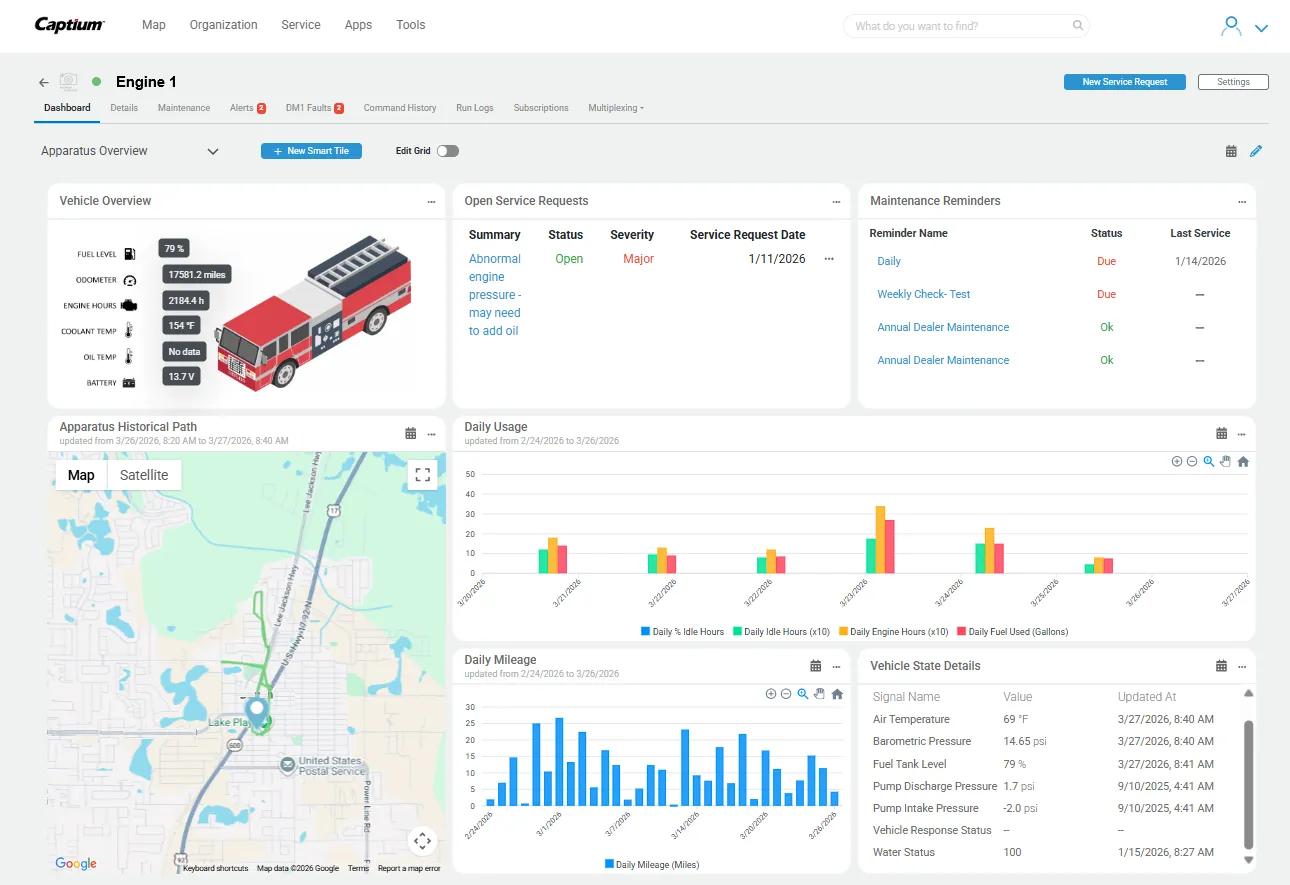Select the pan hand tool on Daily Mileage chart
The width and height of the screenshot is (1290, 885).
click(819, 694)
